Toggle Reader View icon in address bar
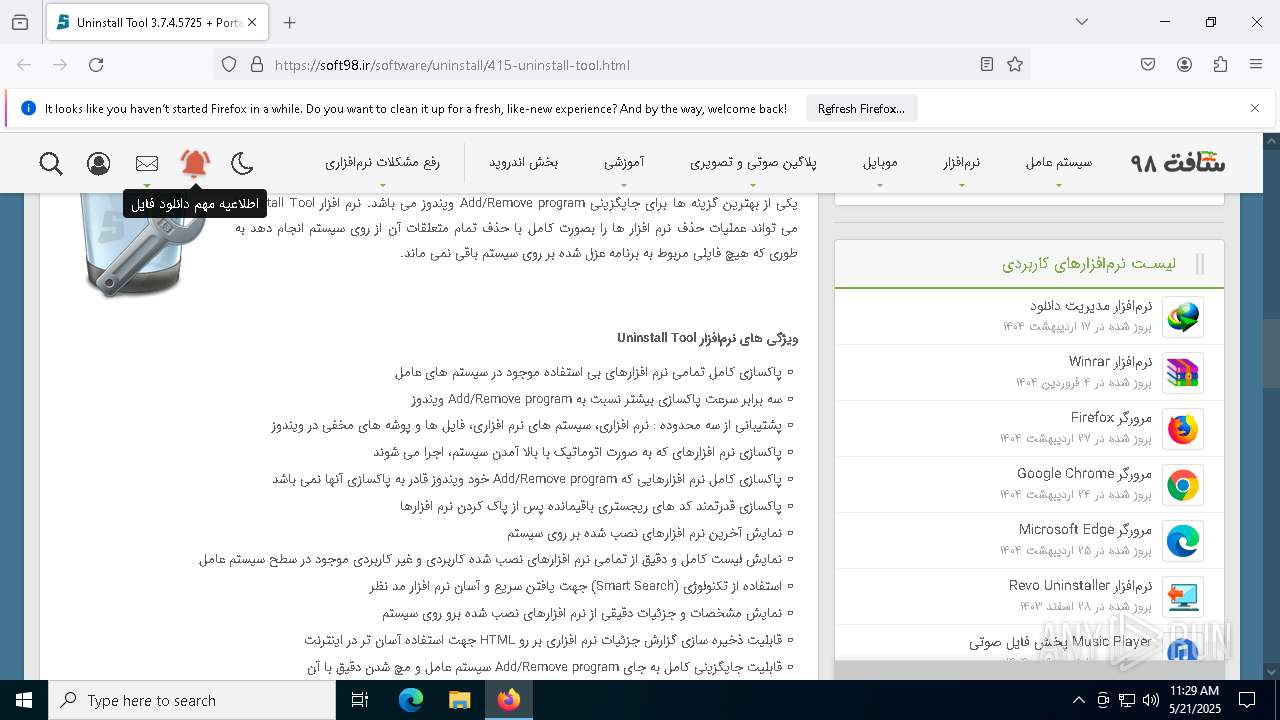This screenshot has width=1280, height=720. 987,64
